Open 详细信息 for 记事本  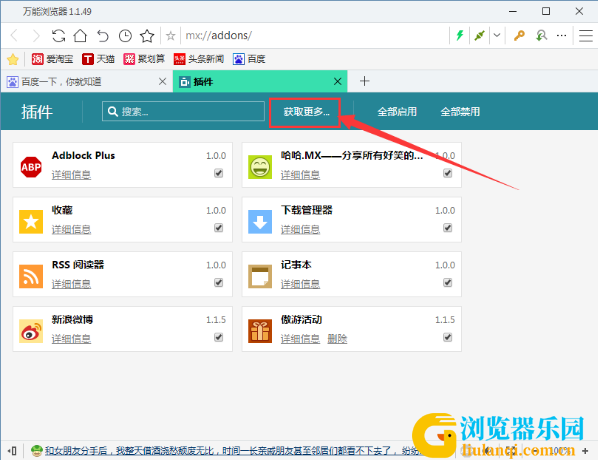click(301, 284)
